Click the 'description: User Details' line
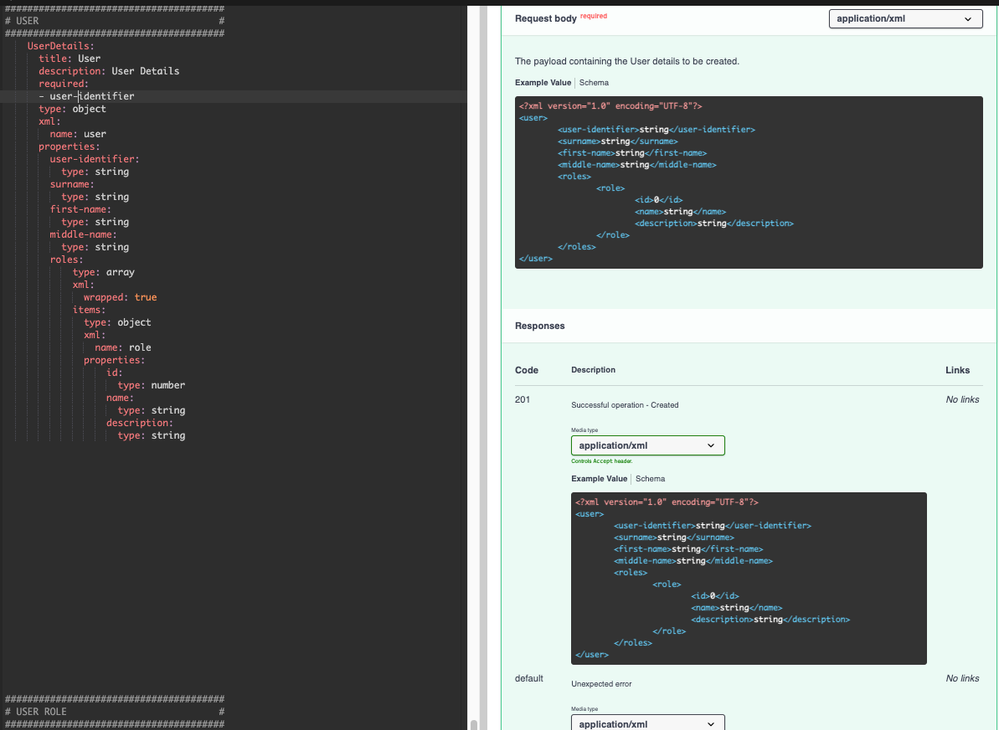This screenshot has height=730, width=999. pyautogui.click(x=109, y=71)
